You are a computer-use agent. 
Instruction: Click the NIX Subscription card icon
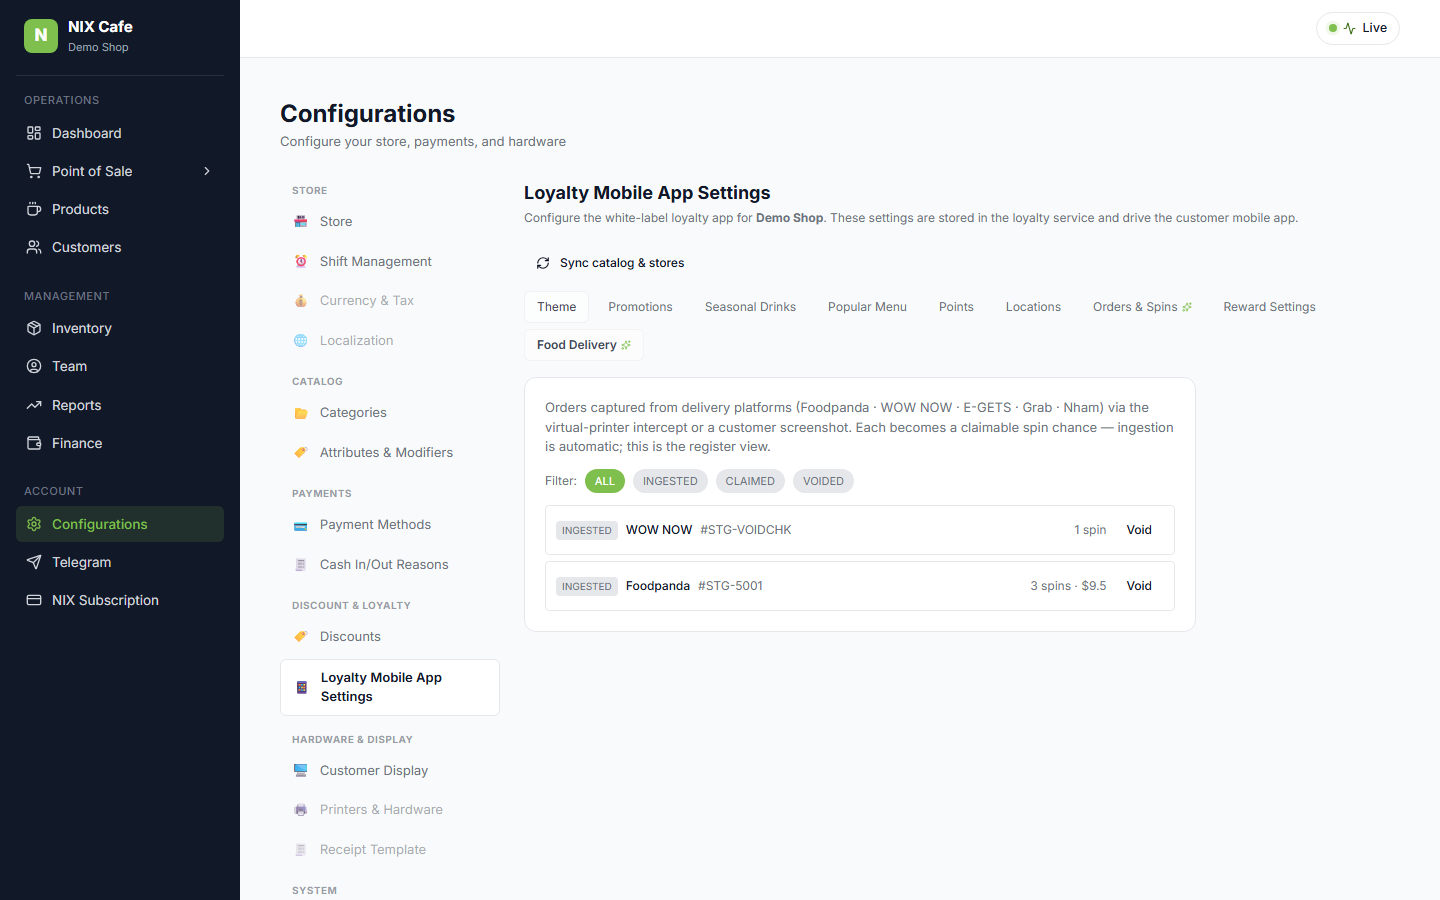pyautogui.click(x=34, y=600)
